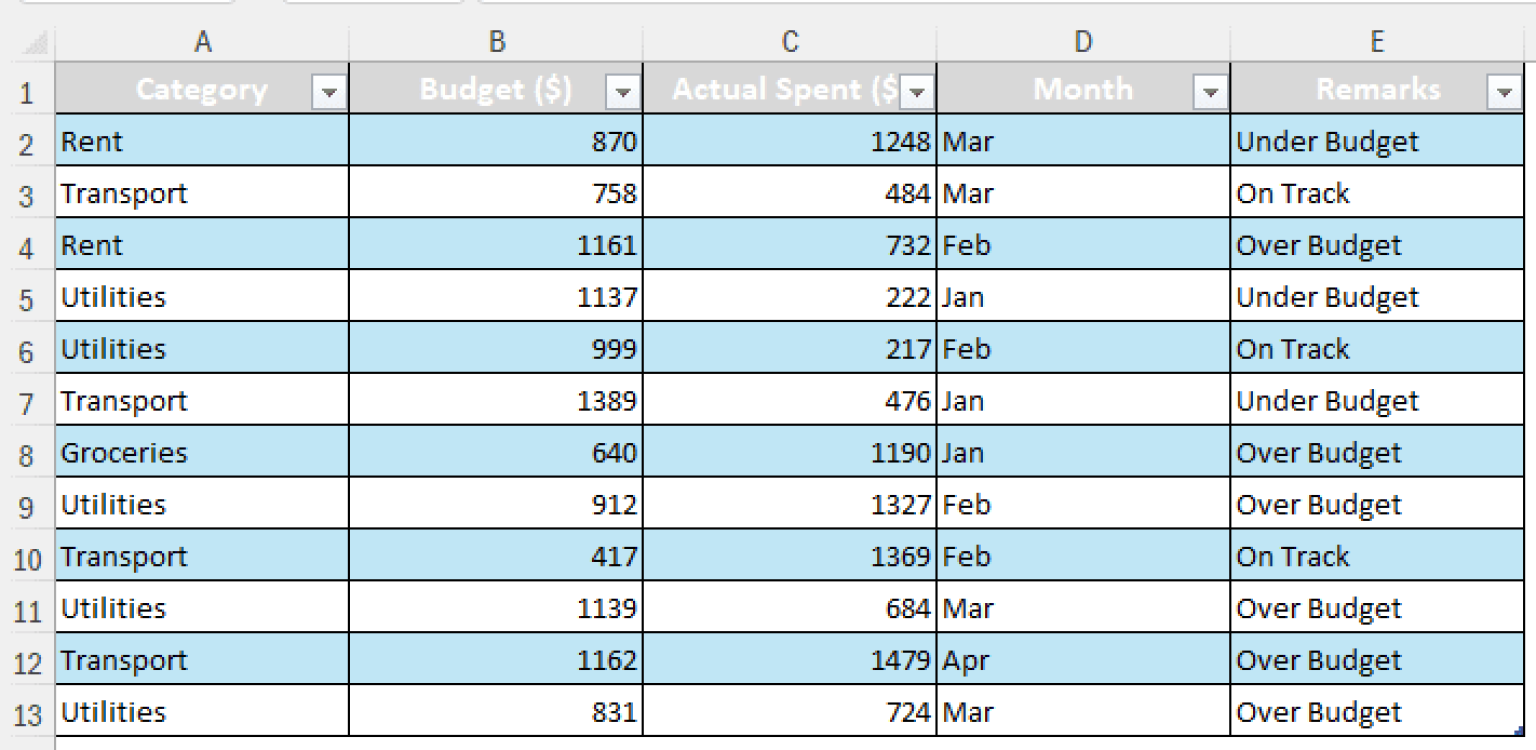Open the Month filter dropdown
This screenshot has width=1536, height=750.
[1211, 90]
